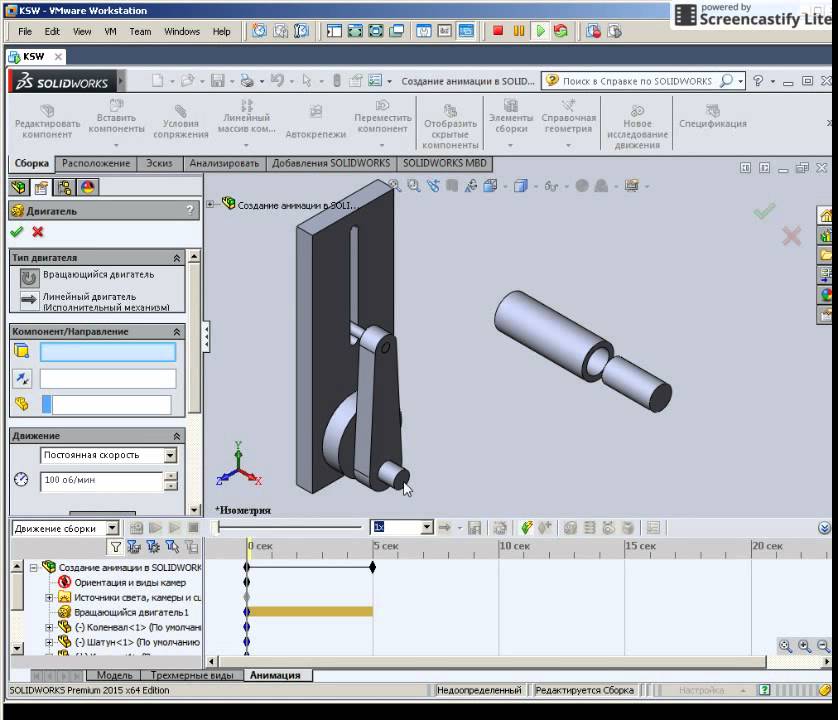Switch to the Трехмерные виды tab
The height and width of the screenshot is (720, 838).
pos(192,676)
